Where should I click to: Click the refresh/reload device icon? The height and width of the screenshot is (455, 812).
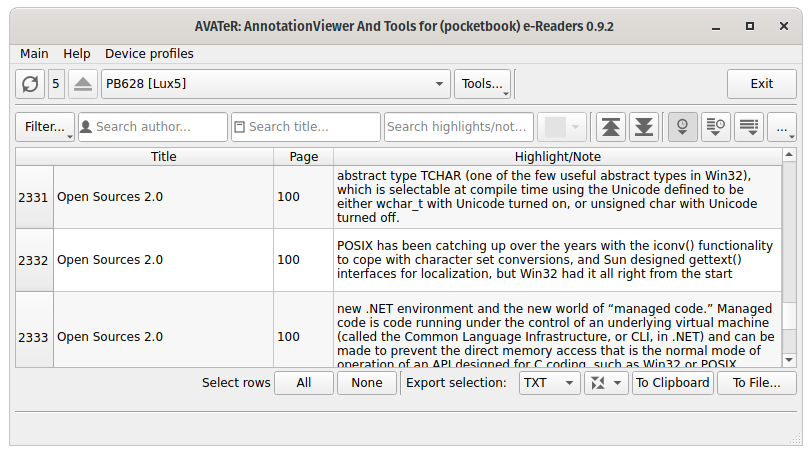[x=30, y=84]
